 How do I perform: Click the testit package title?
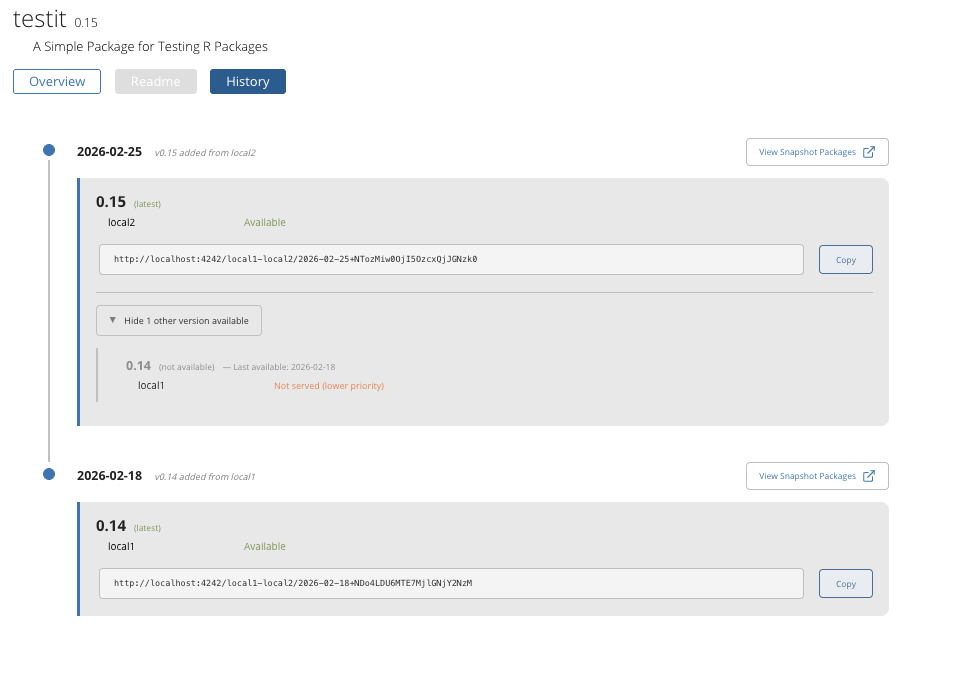point(40,18)
